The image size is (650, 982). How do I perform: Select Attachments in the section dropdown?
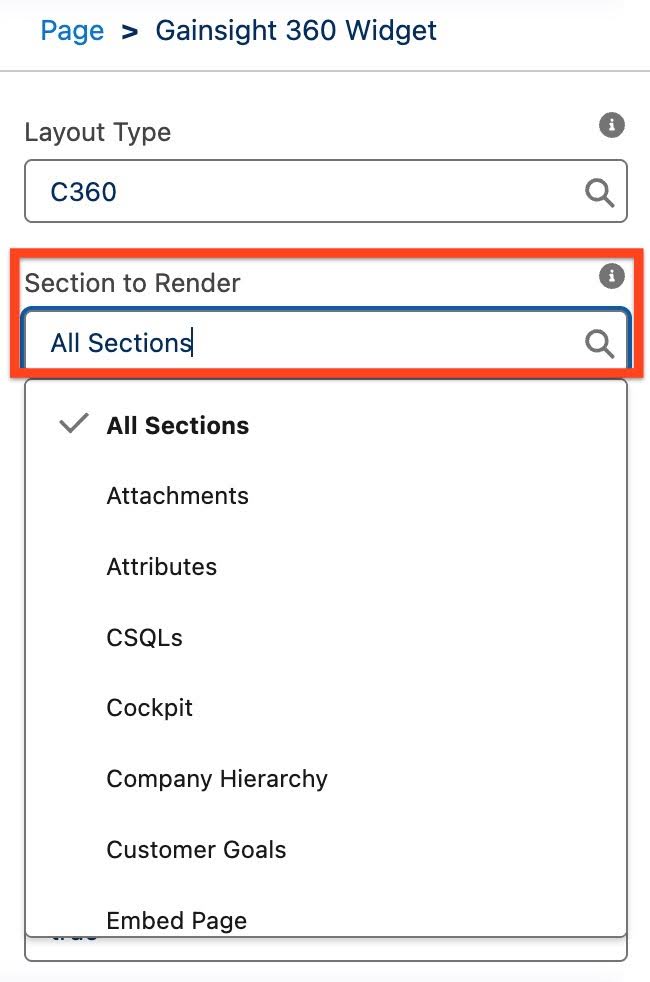coord(177,495)
